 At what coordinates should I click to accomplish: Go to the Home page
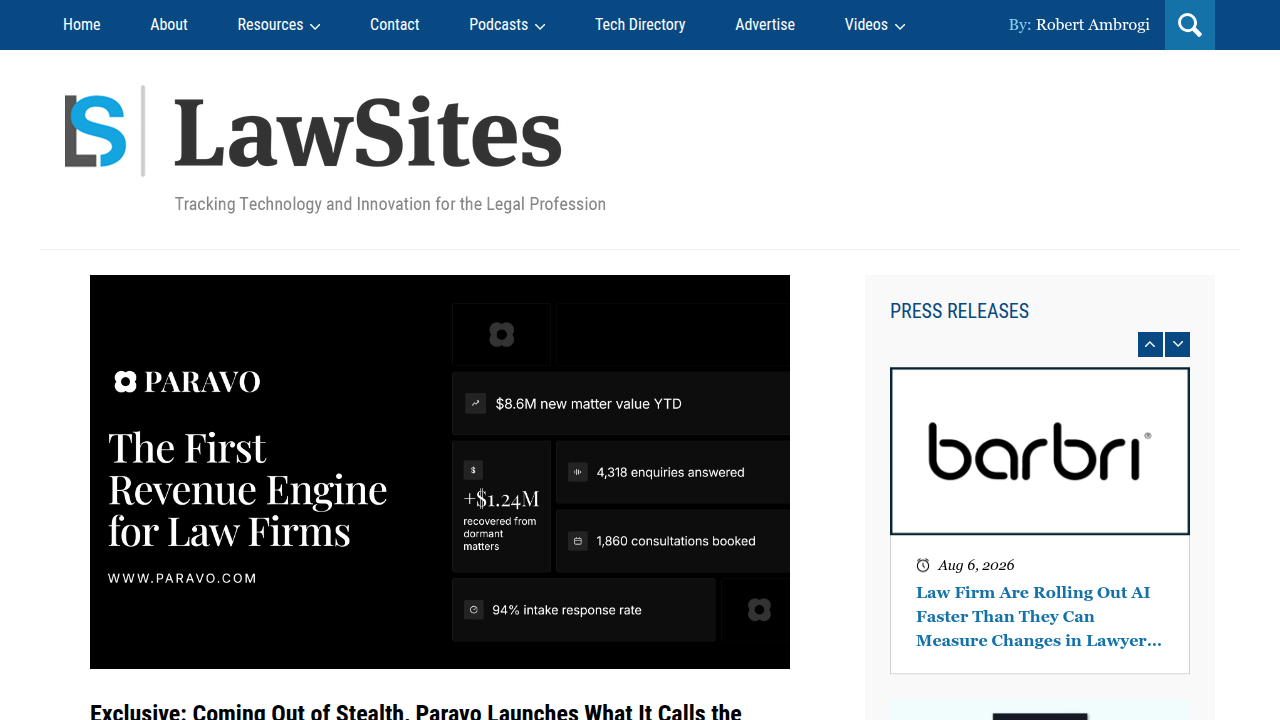click(82, 25)
